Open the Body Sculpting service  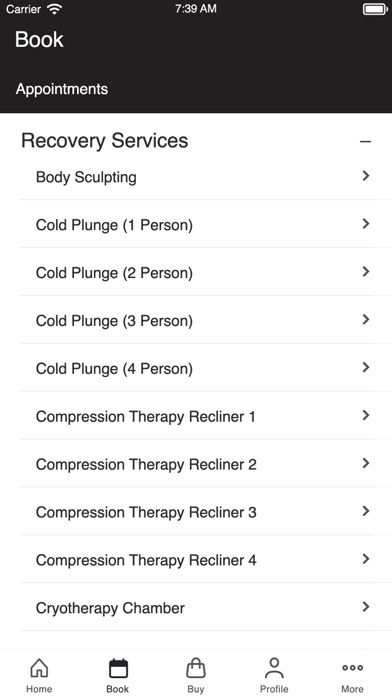206,177
